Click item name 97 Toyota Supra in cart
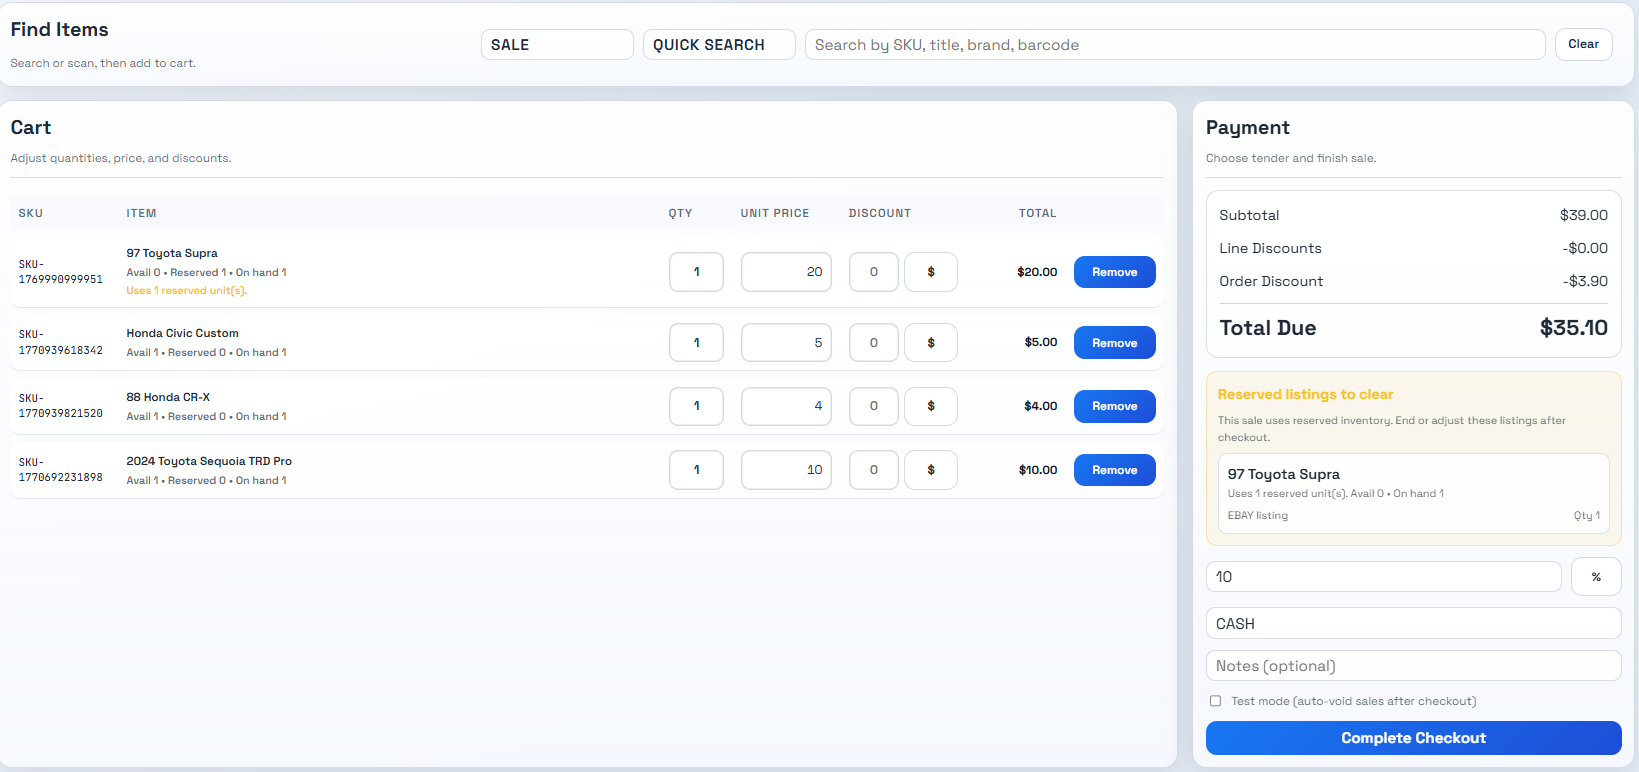The width and height of the screenshot is (1639, 772). (172, 253)
